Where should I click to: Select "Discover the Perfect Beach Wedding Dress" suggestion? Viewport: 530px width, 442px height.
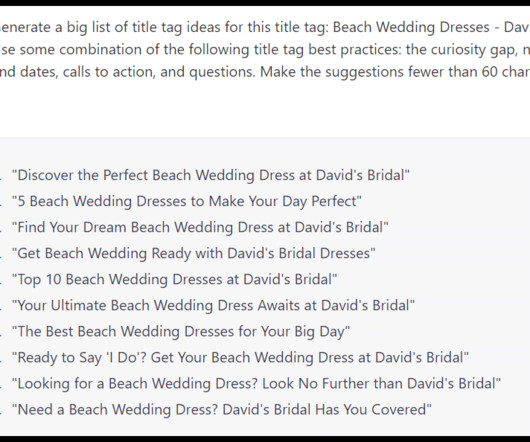(x=211, y=175)
